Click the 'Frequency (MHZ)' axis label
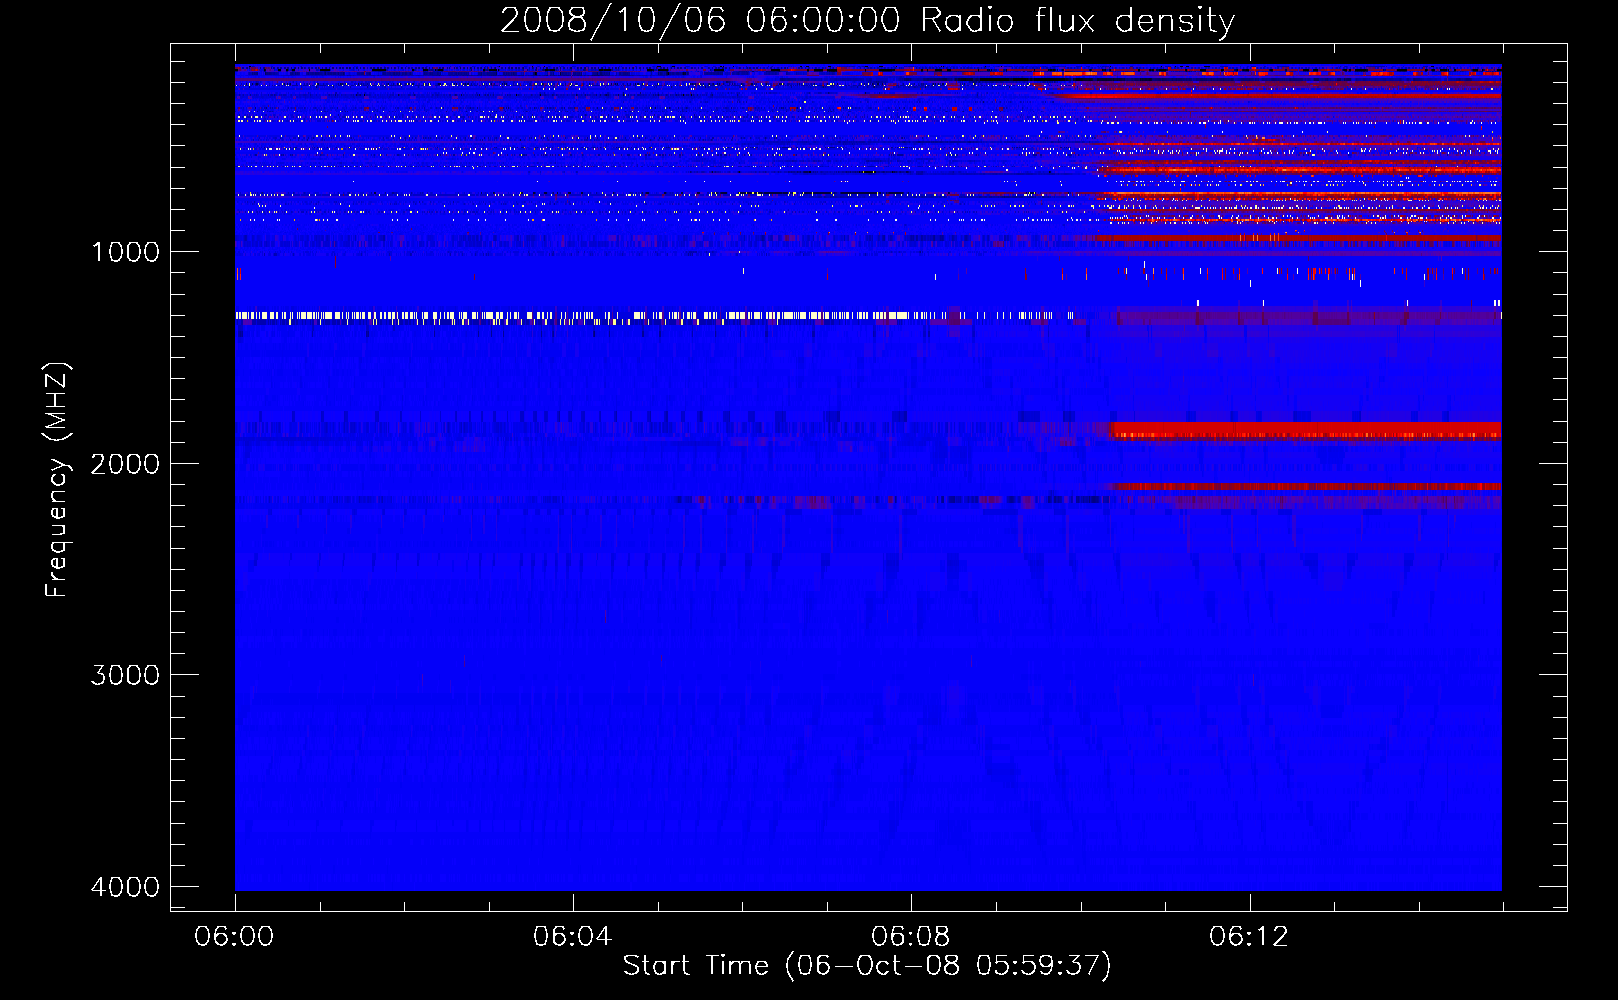This screenshot has height=1000, width=1618. click(58, 480)
